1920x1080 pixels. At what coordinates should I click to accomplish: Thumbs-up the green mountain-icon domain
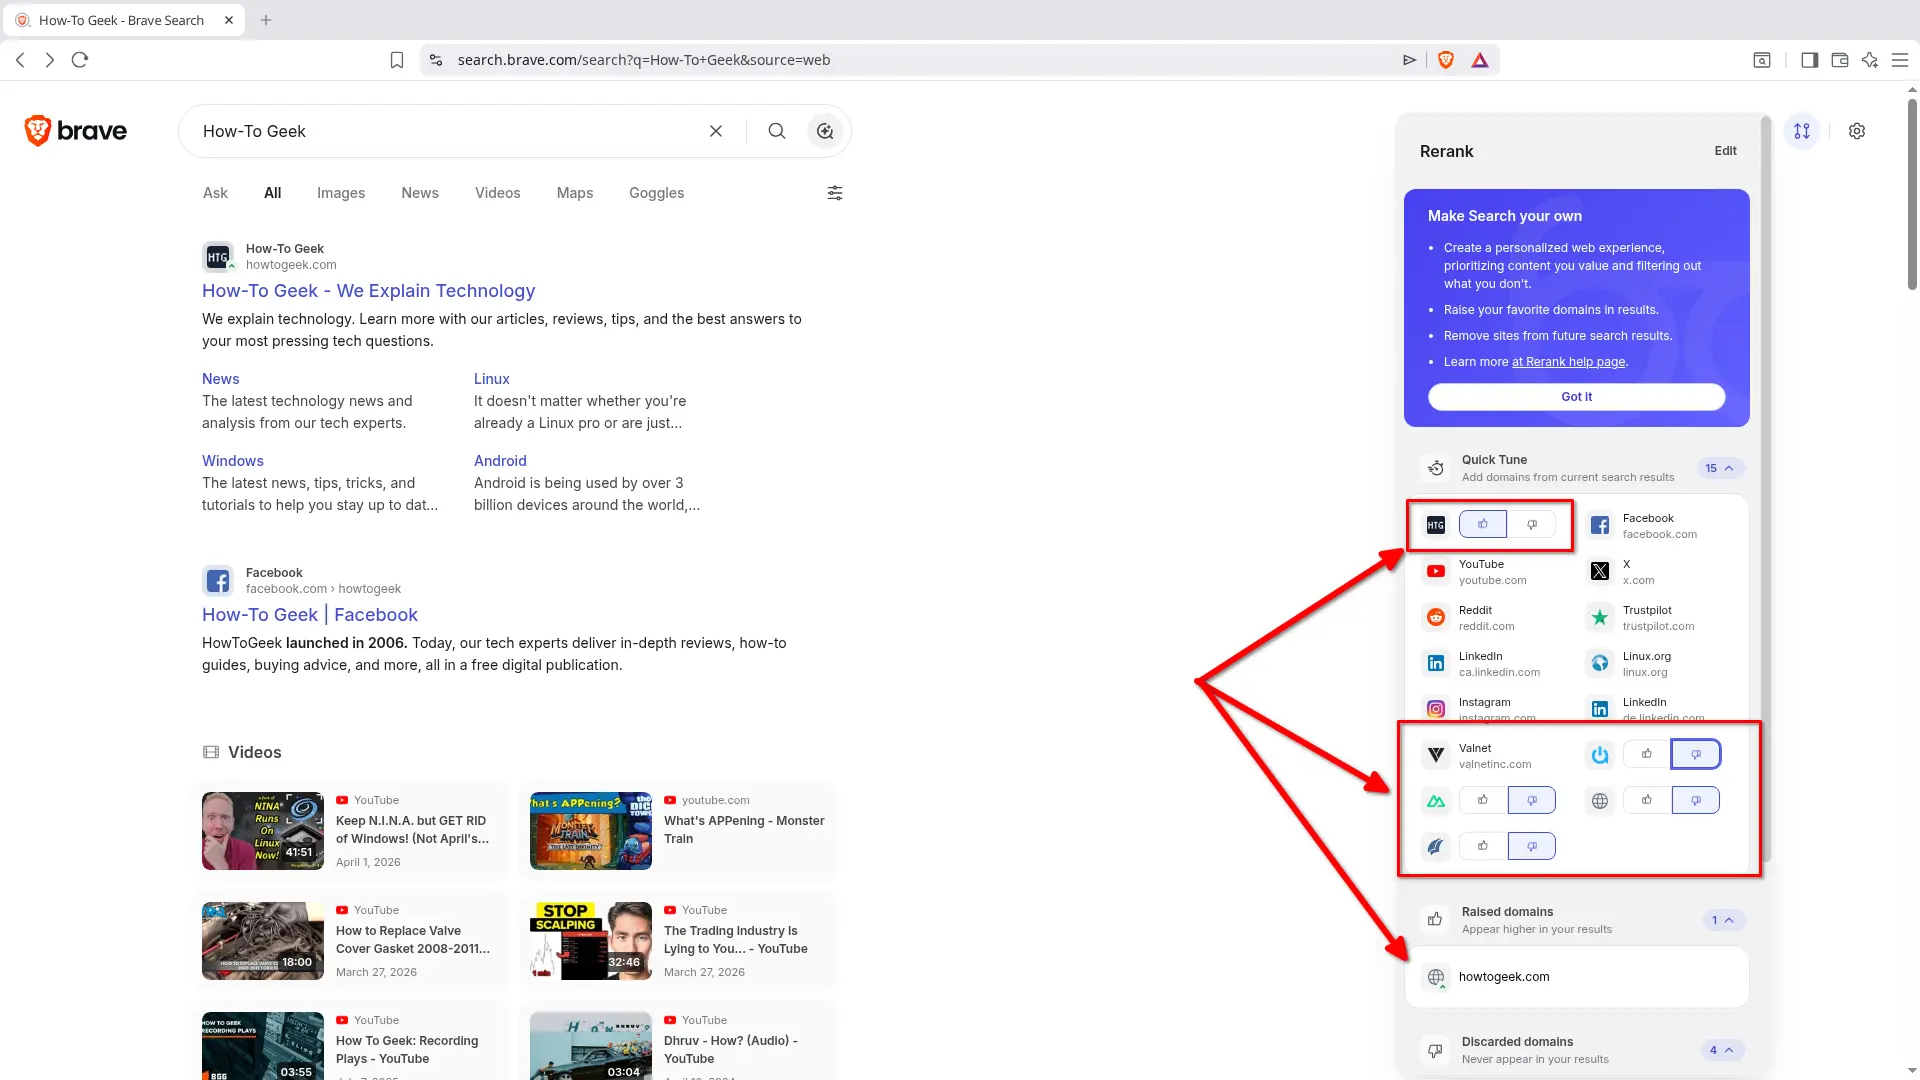[1483, 800]
